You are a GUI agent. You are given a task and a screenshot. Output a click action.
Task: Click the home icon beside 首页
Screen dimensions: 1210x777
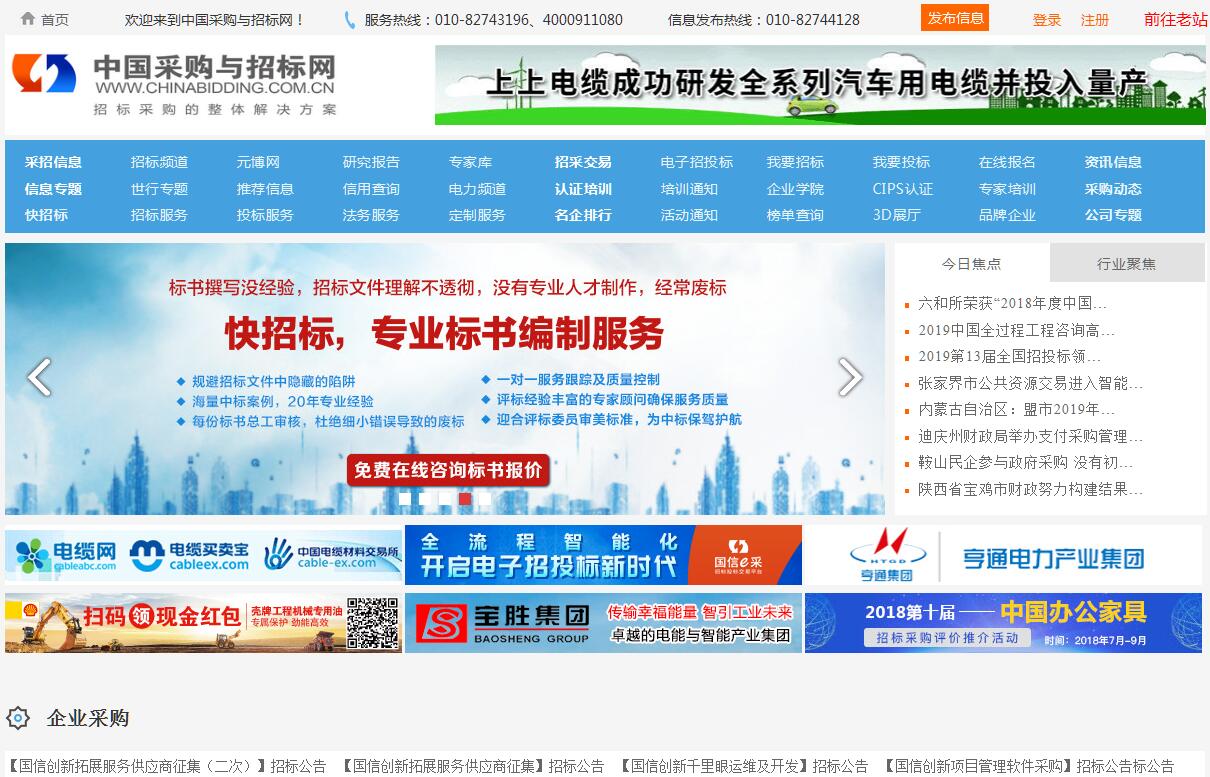[x=28, y=19]
